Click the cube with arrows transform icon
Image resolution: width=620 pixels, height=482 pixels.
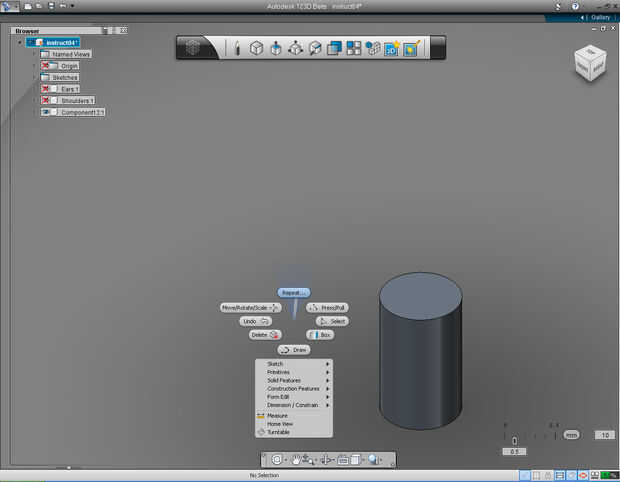point(295,48)
